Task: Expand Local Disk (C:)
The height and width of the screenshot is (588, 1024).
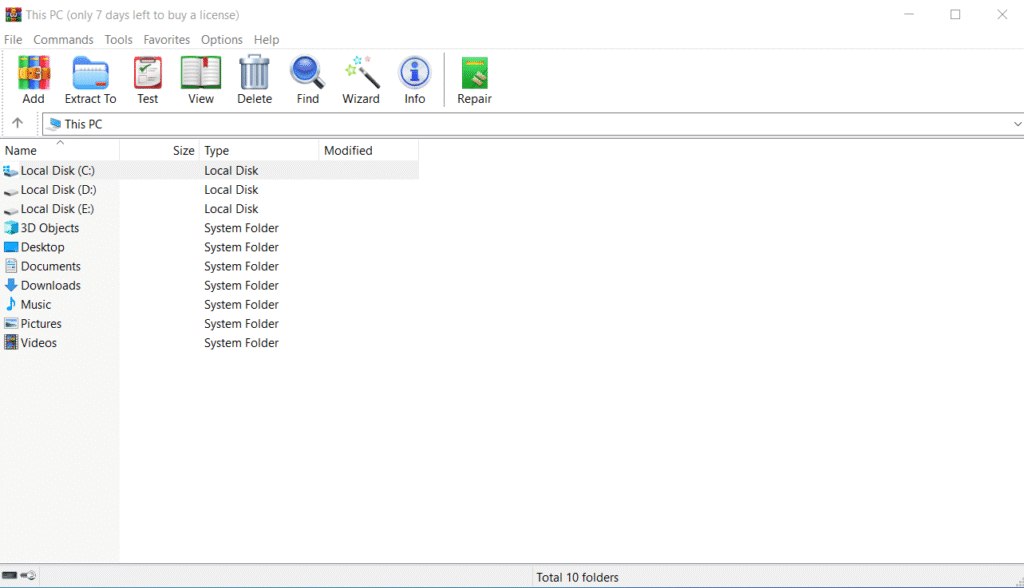Action: (55, 170)
